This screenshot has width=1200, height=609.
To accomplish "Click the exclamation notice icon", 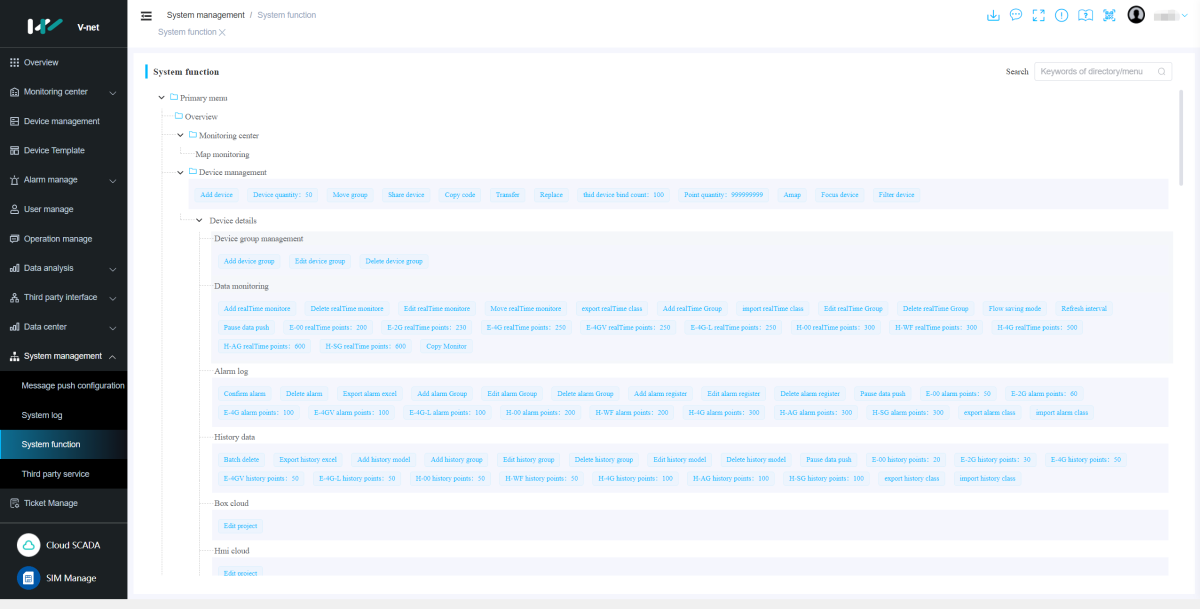I will coord(1062,15).
